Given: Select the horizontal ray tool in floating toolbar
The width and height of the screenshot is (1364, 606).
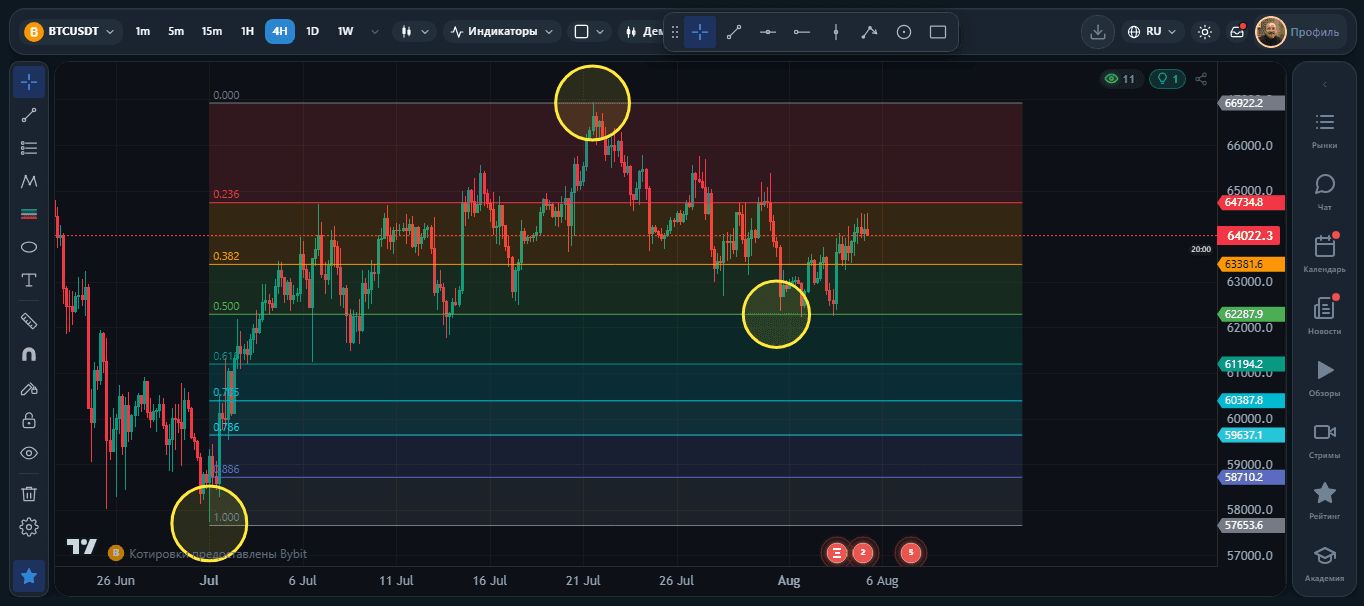Looking at the screenshot, I should 802,32.
